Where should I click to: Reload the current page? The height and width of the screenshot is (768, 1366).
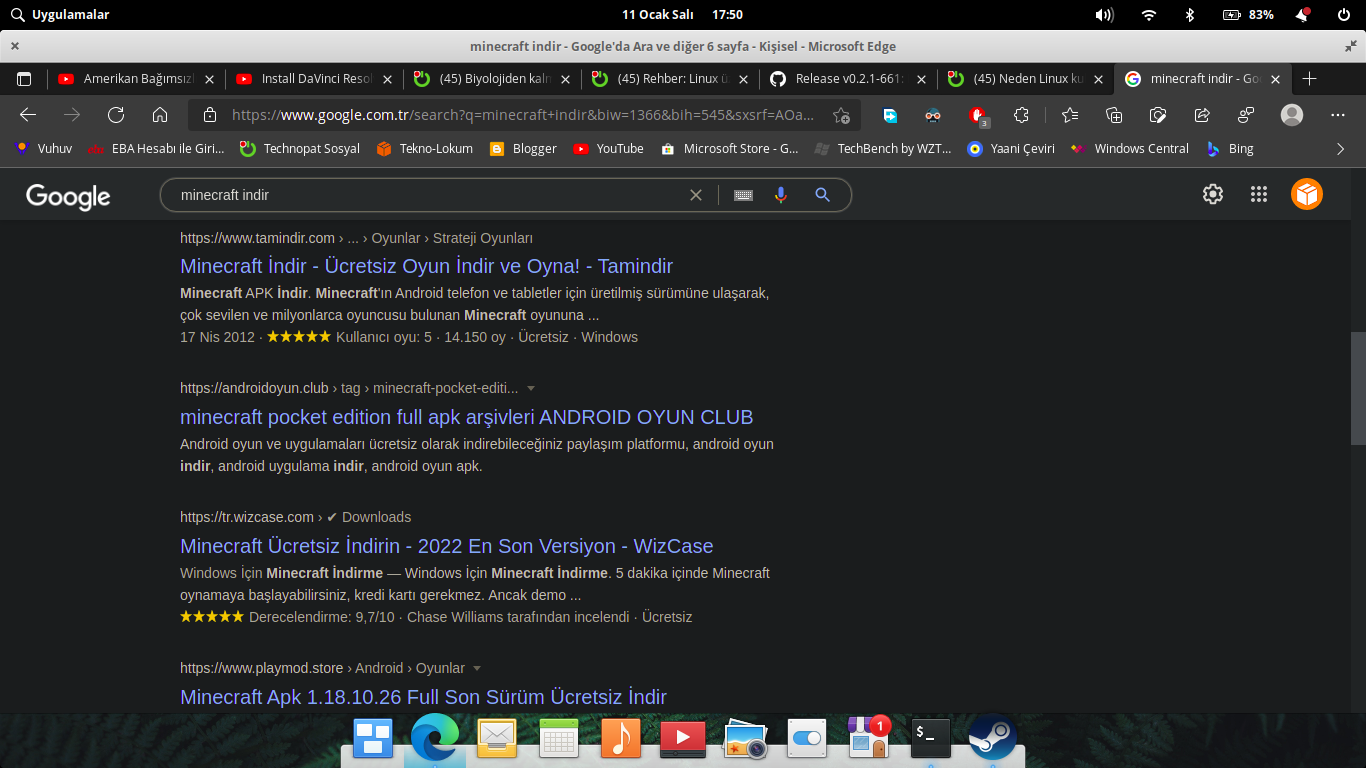[116, 115]
